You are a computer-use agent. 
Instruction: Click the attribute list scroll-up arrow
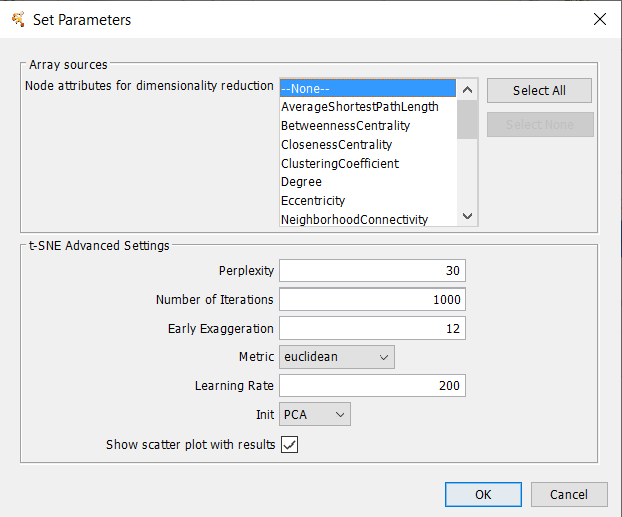point(467,90)
